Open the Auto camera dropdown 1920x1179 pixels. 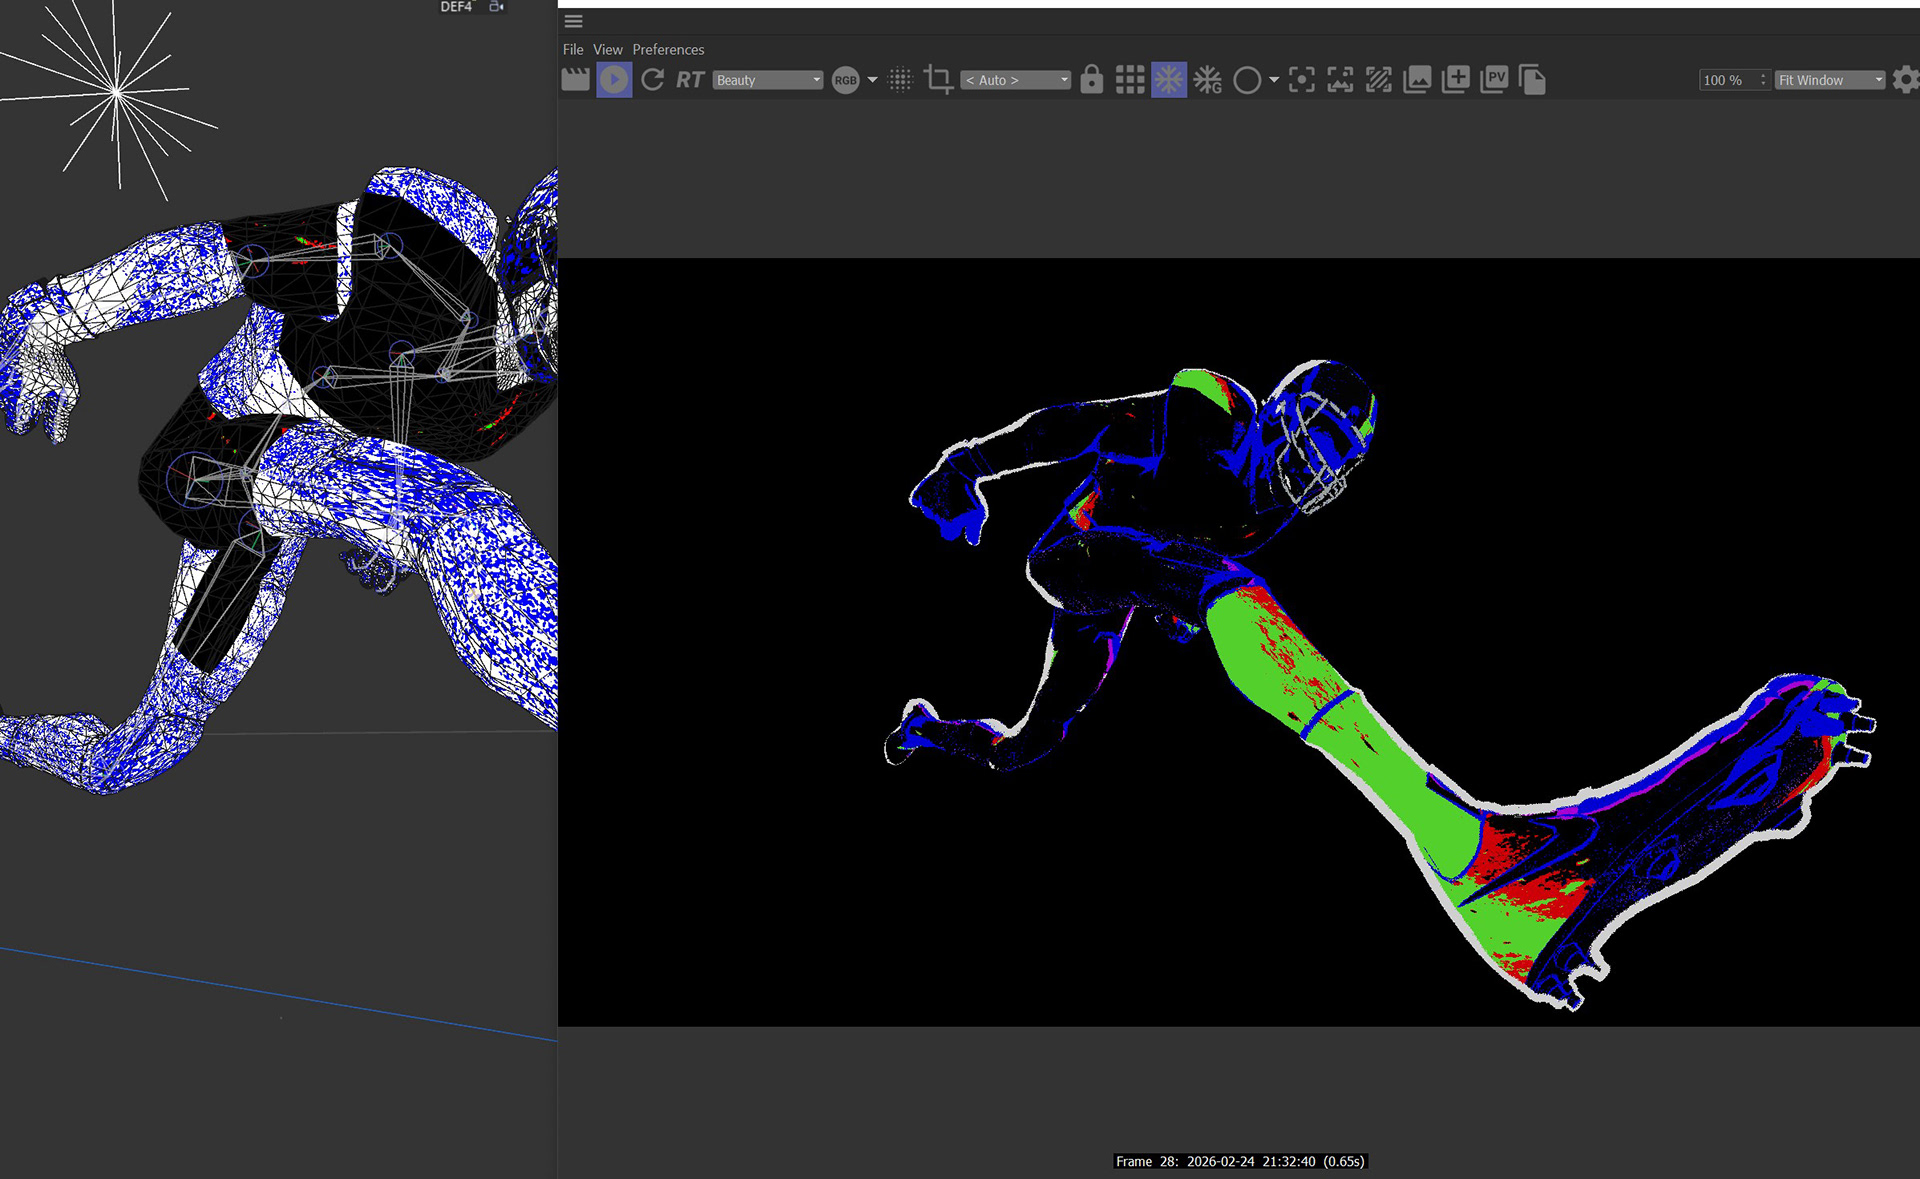(1015, 80)
